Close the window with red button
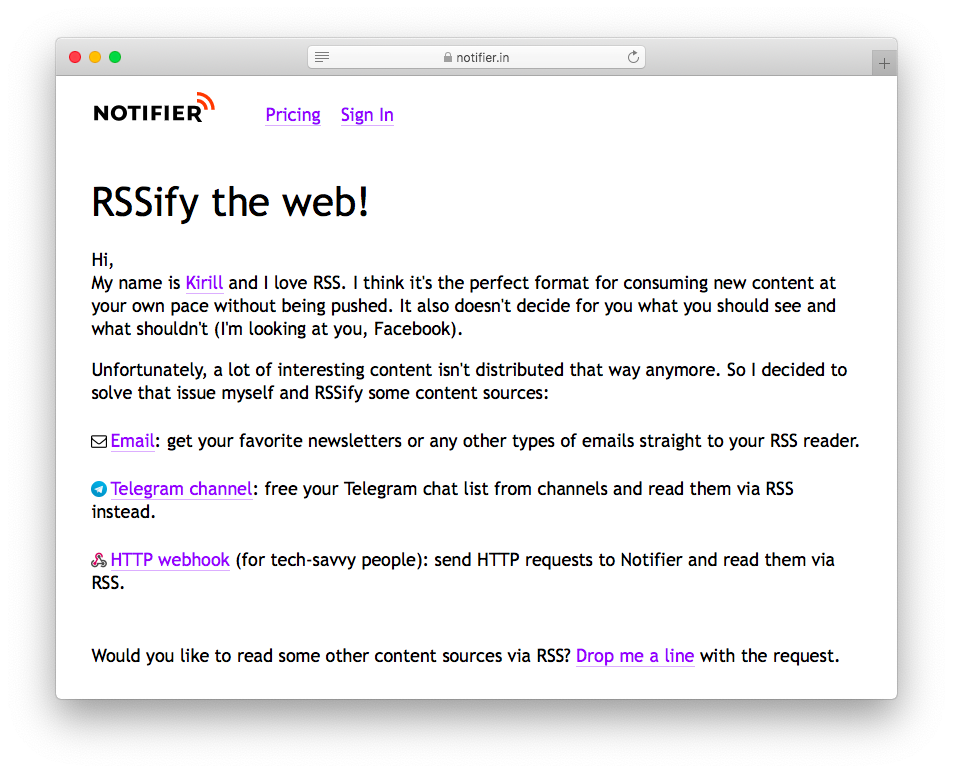953x773 pixels. pyautogui.click(x=75, y=57)
